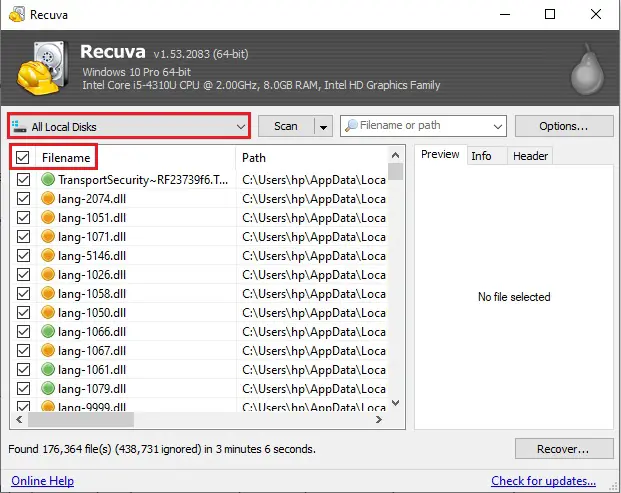Uncheck lang-1071.dll checkbox
Screen dimensions: 621x493
point(23,236)
